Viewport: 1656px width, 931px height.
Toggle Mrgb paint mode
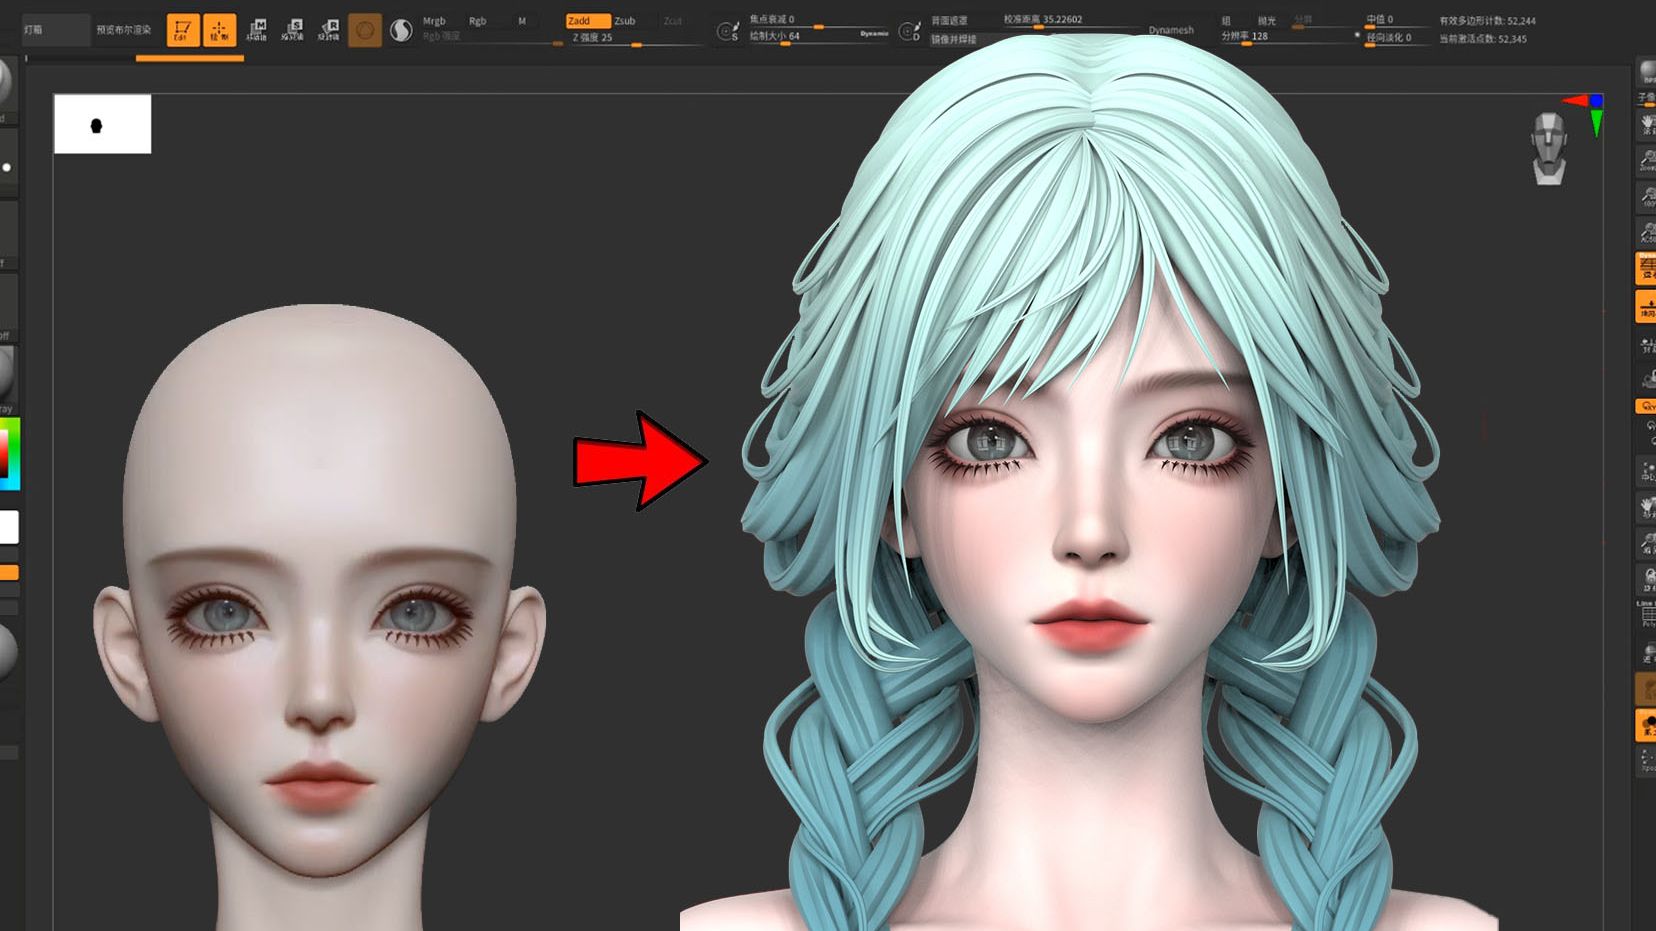(x=434, y=21)
